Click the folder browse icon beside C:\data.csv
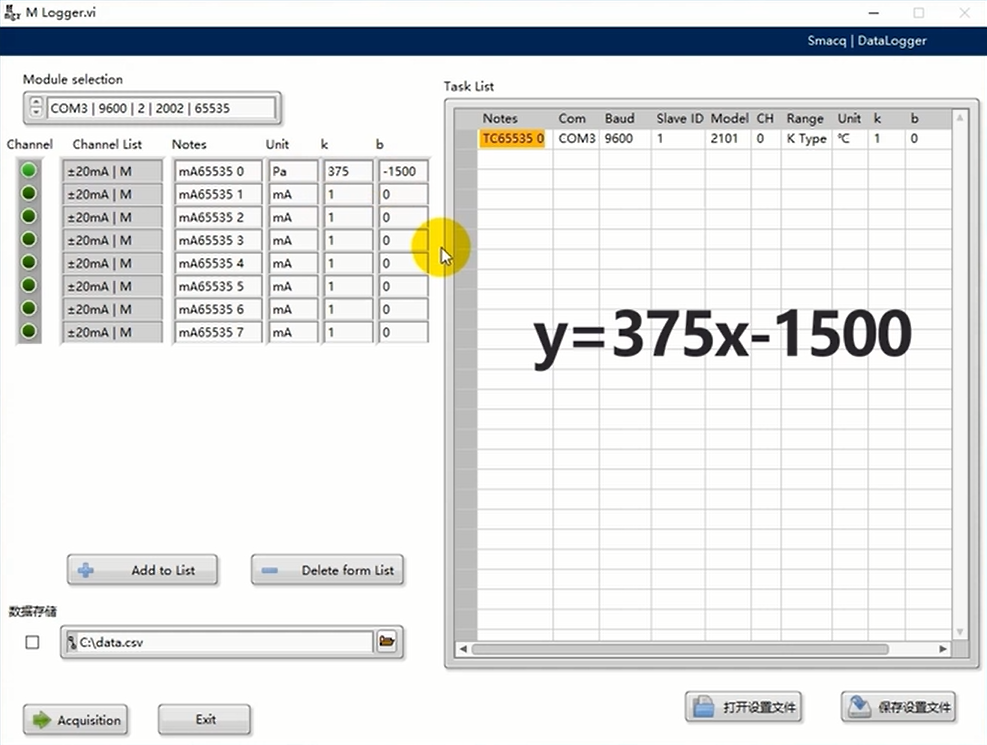The width and height of the screenshot is (987, 745). pyautogui.click(x=387, y=642)
